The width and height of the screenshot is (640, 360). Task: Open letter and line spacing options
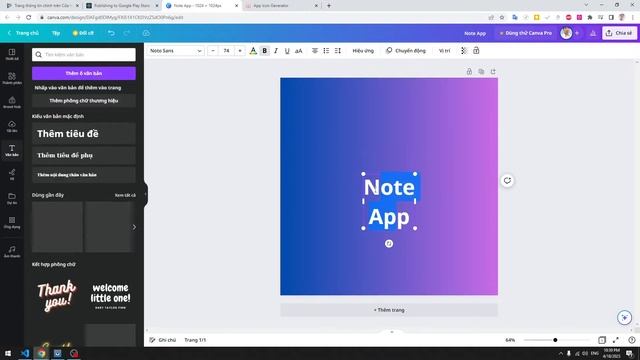pyautogui.click(x=338, y=51)
